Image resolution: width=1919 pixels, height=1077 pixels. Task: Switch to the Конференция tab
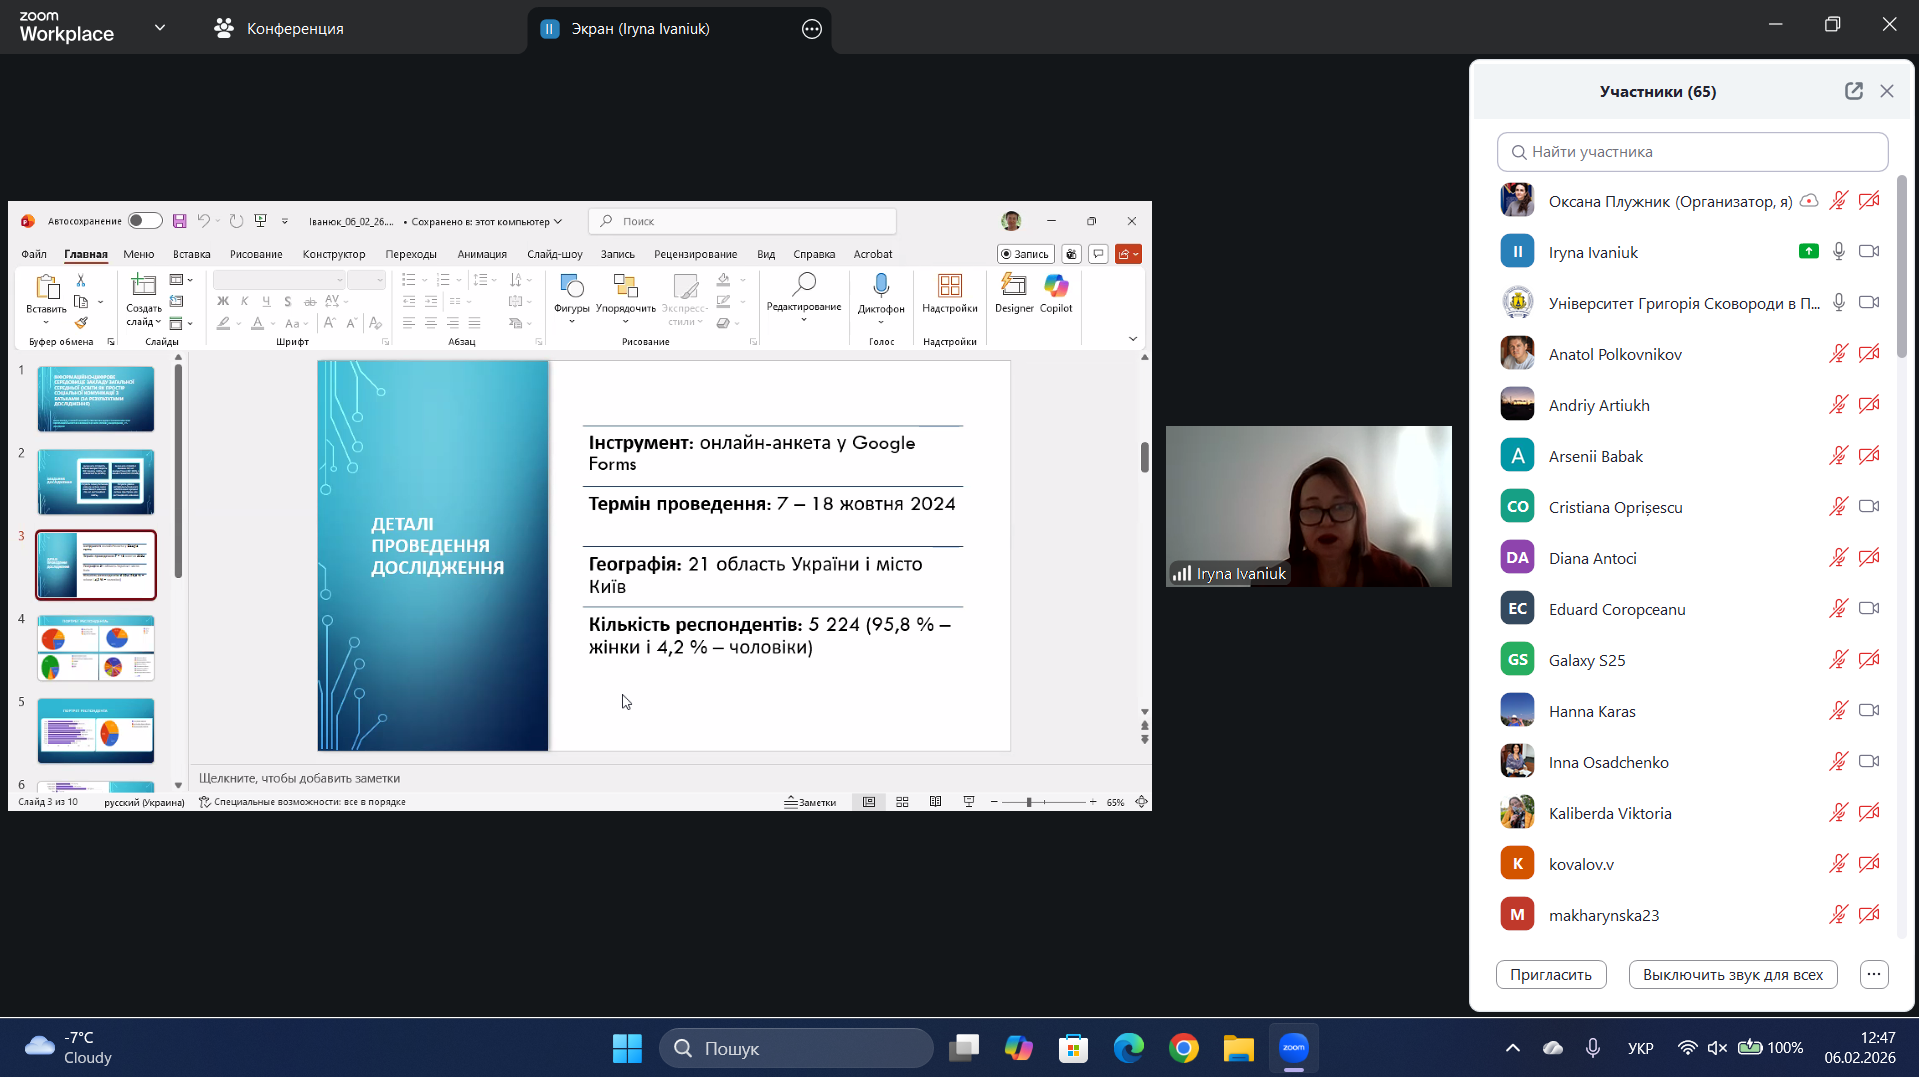[x=279, y=29]
